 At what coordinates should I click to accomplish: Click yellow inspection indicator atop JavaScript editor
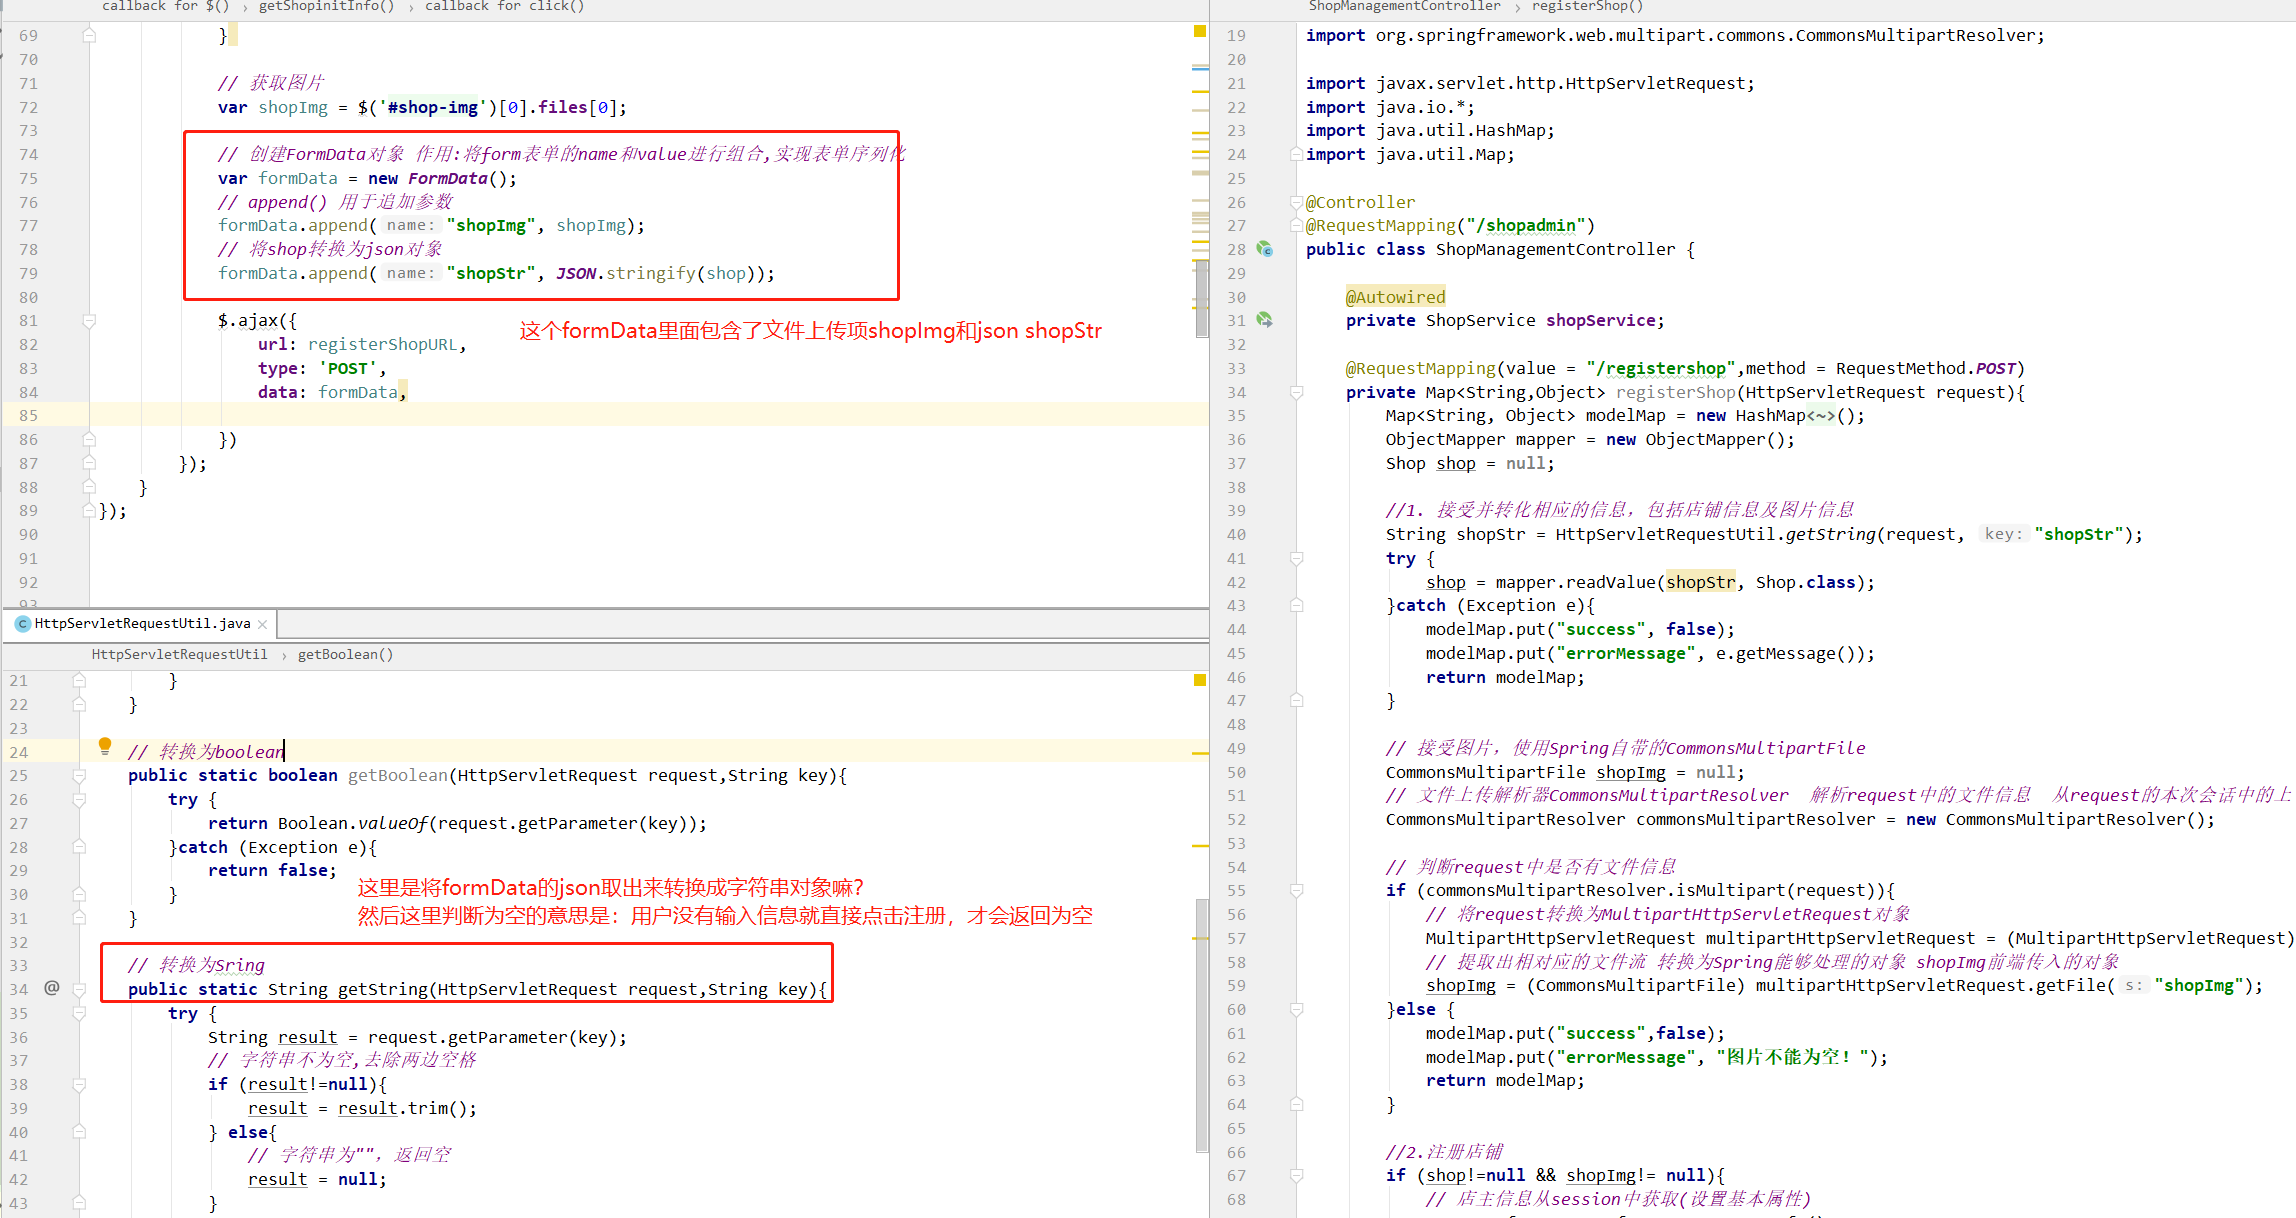pyautogui.click(x=1200, y=32)
